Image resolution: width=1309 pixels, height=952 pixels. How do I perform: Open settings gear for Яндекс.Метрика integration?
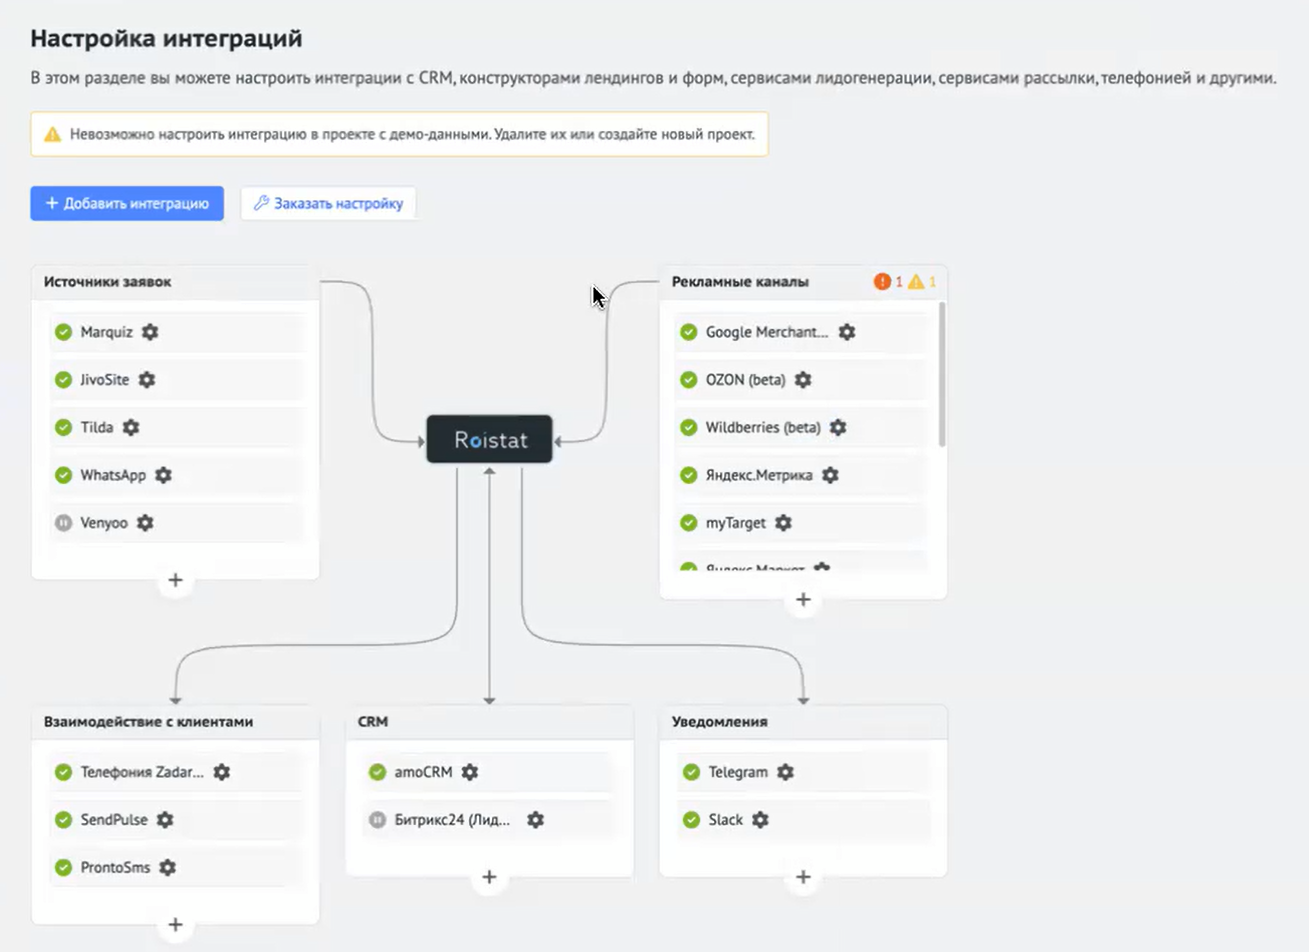[829, 475]
